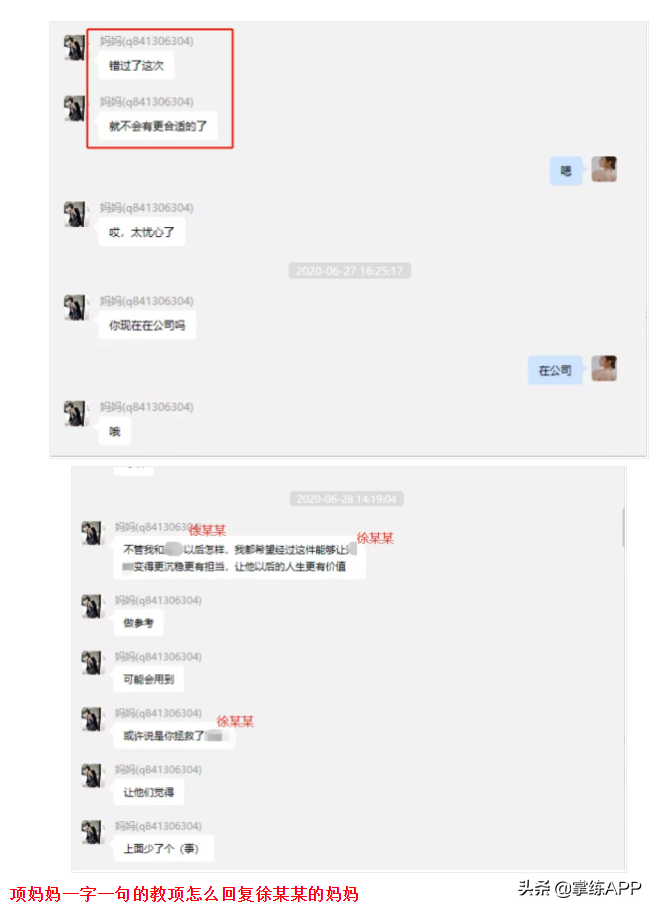Select the blue "嗯" reply bubble
Image resolution: width=656 pixels, height=911 pixels.
566,171
